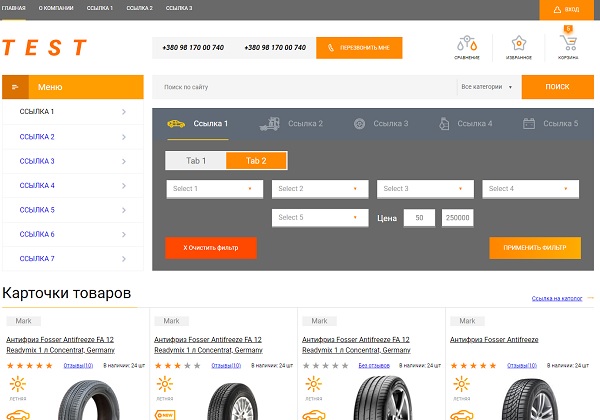Screen dimensions: 600x420
Task: Click the car type icon on the third product card
Action: pos(314,415)
